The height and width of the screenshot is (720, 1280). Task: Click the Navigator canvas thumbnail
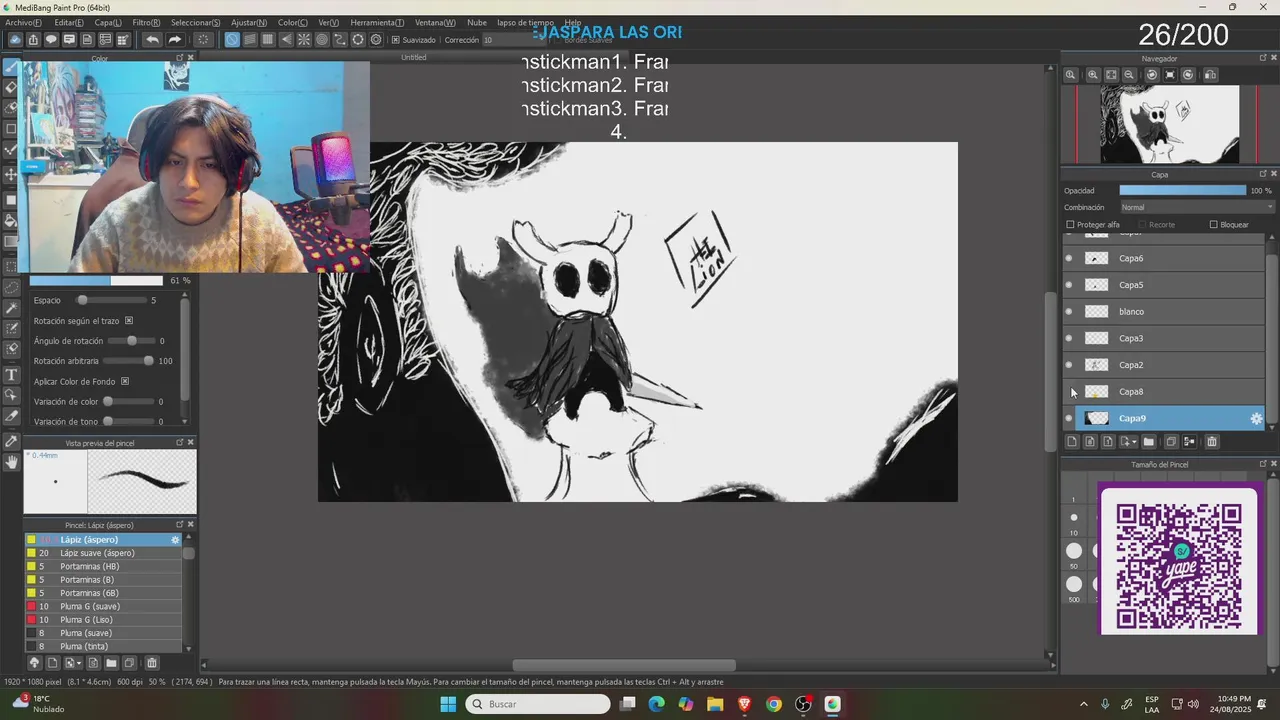pos(1170,124)
